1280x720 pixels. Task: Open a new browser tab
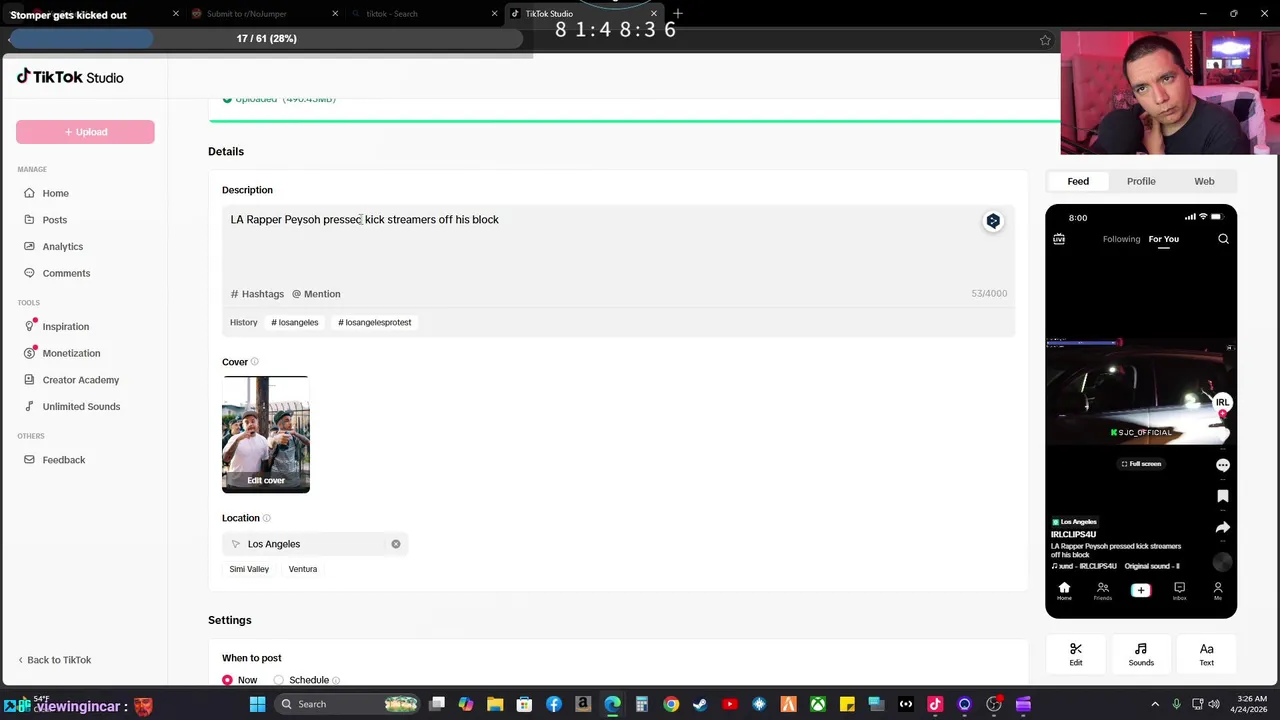pos(678,13)
